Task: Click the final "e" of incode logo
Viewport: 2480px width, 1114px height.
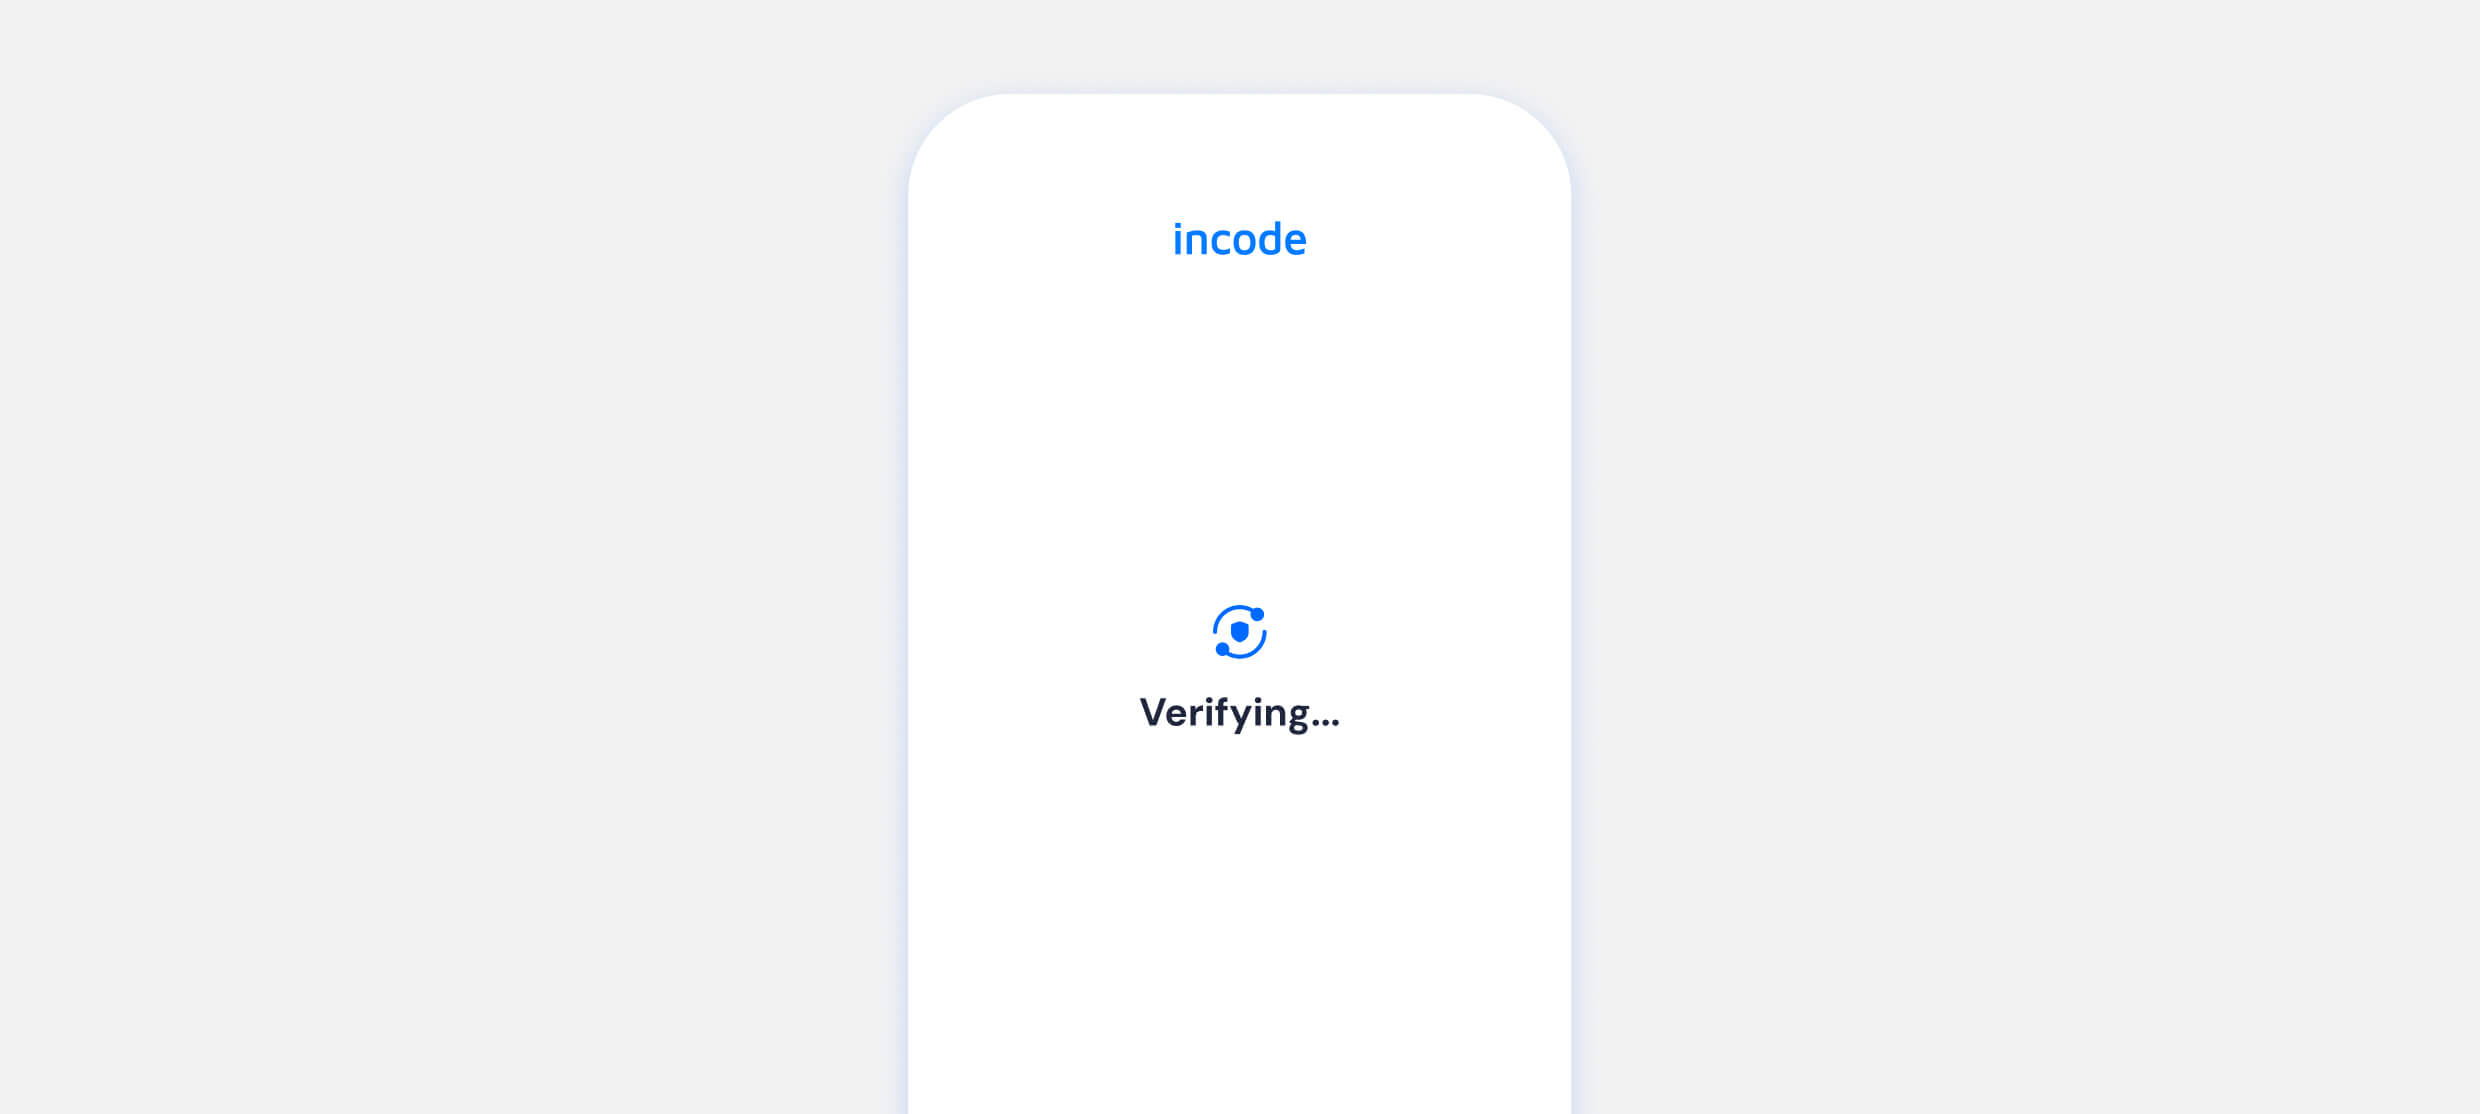Action: click(x=1294, y=243)
